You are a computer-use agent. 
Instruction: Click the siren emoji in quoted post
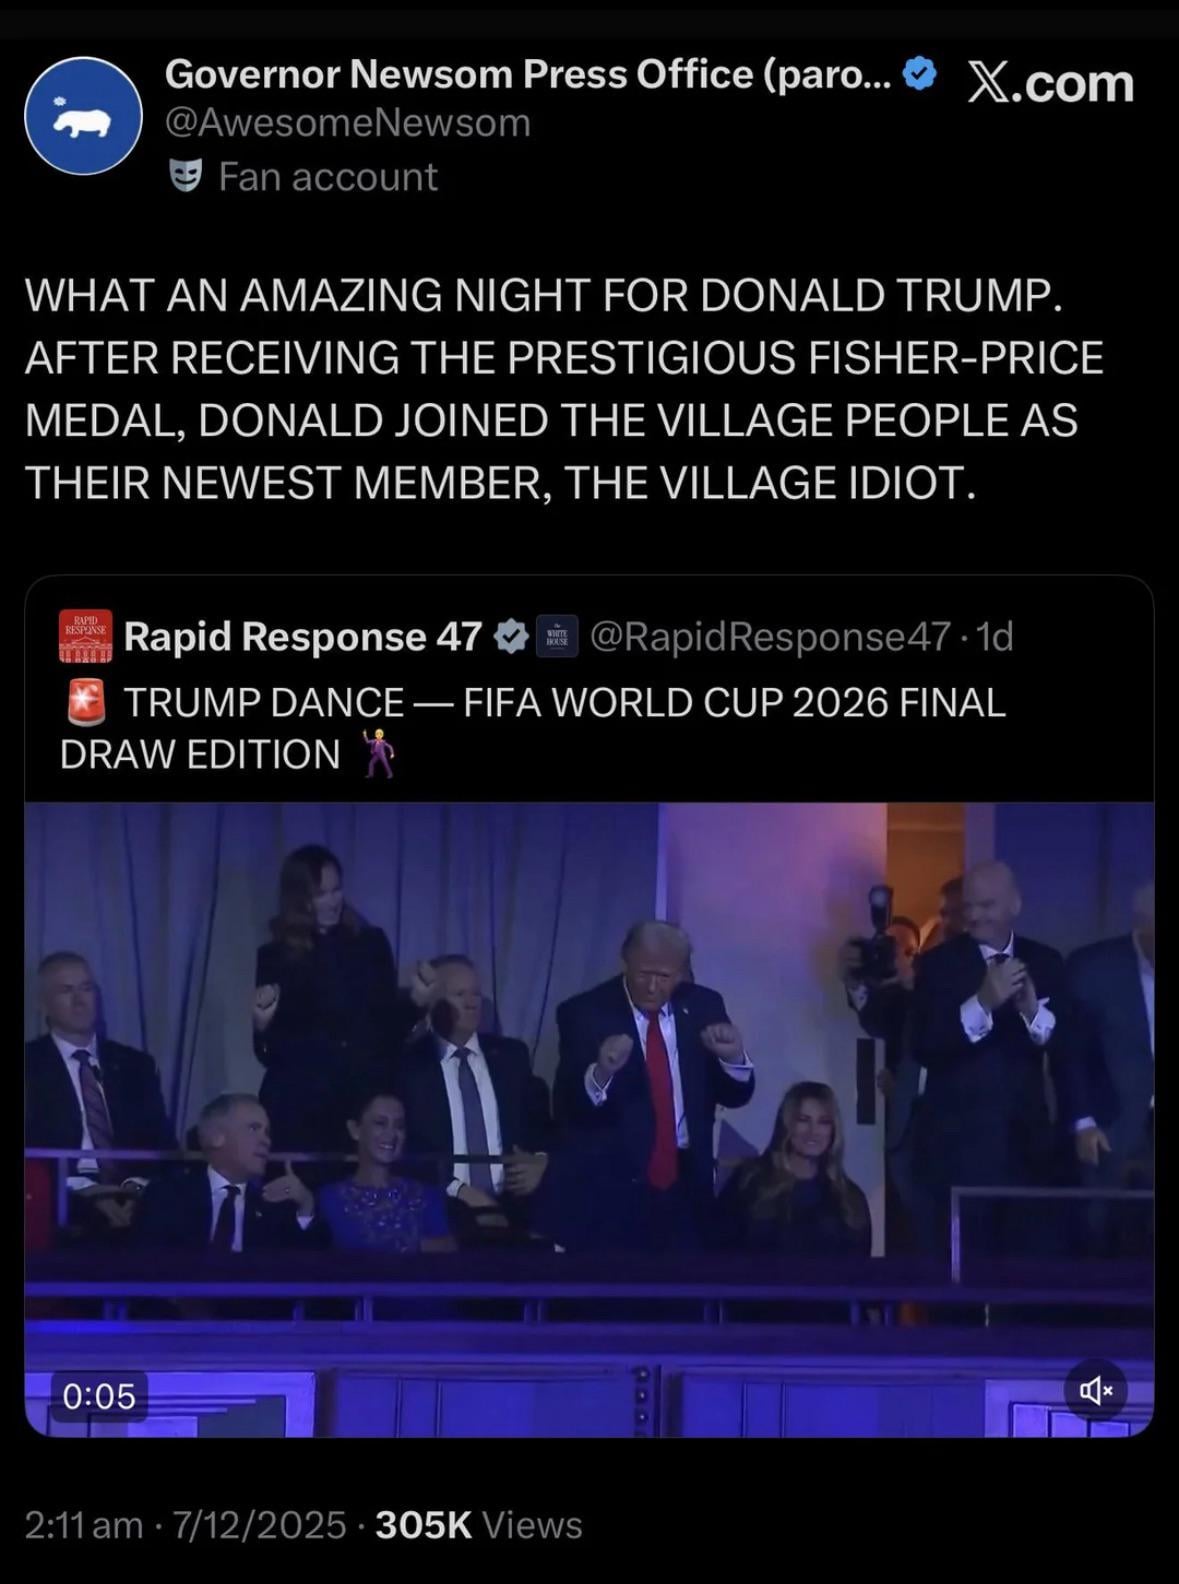click(85, 702)
